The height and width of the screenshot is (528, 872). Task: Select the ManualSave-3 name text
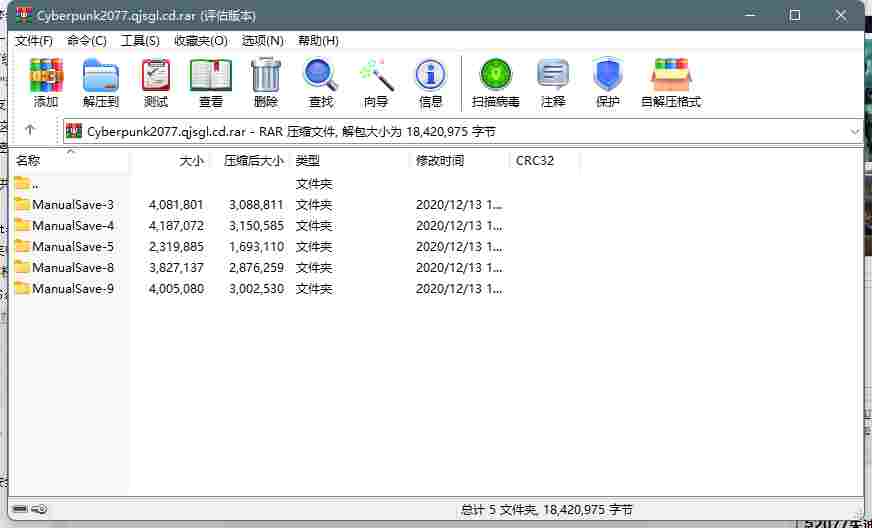point(73,205)
